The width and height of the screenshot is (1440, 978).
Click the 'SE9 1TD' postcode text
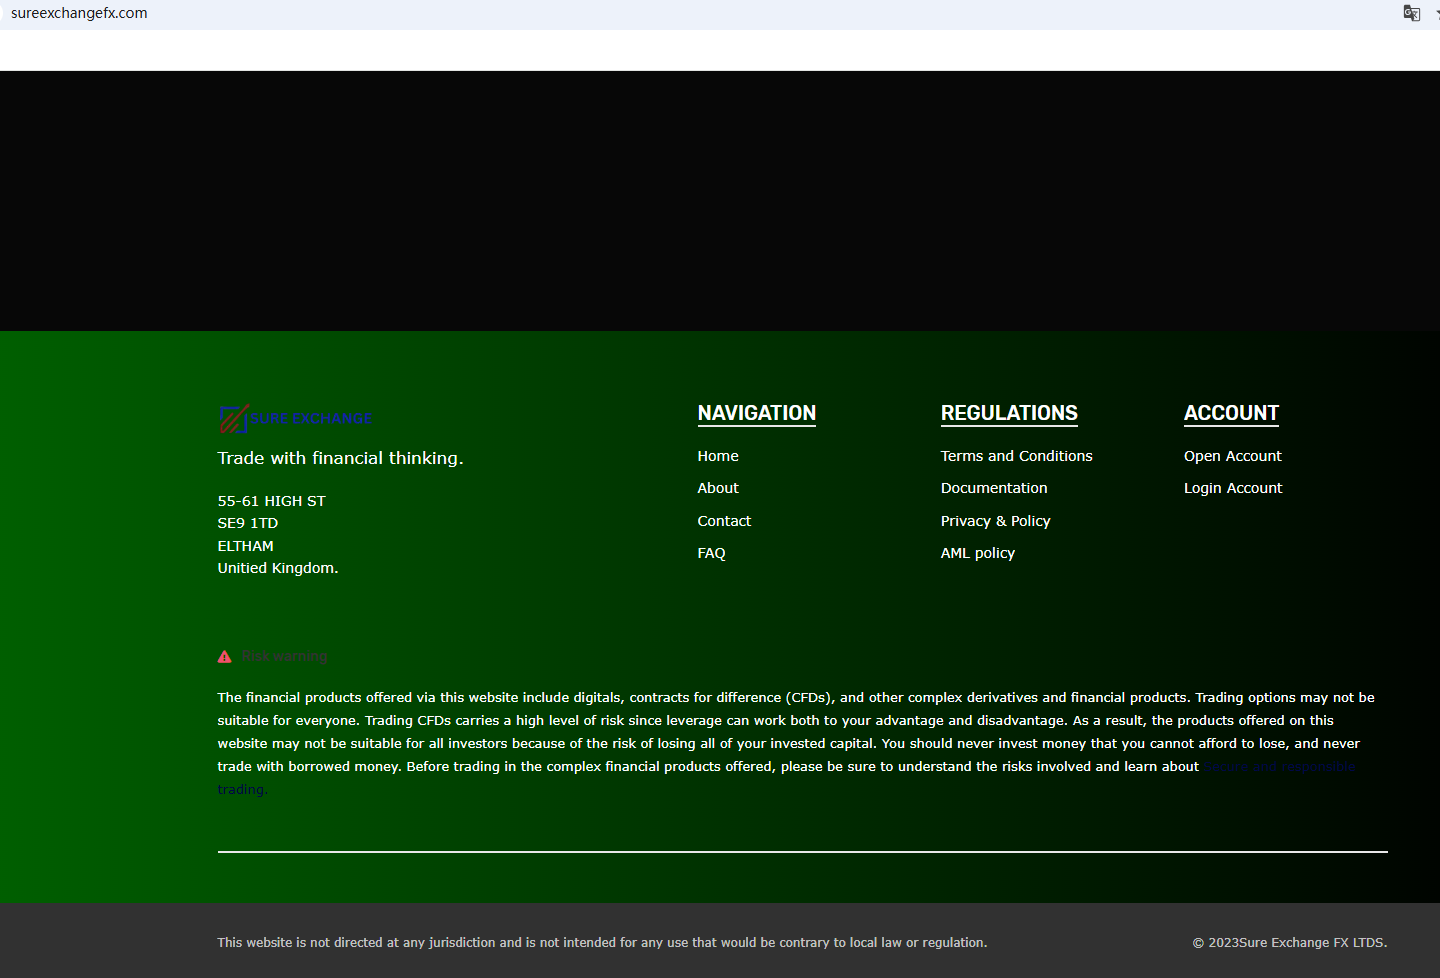[x=248, y=523]
